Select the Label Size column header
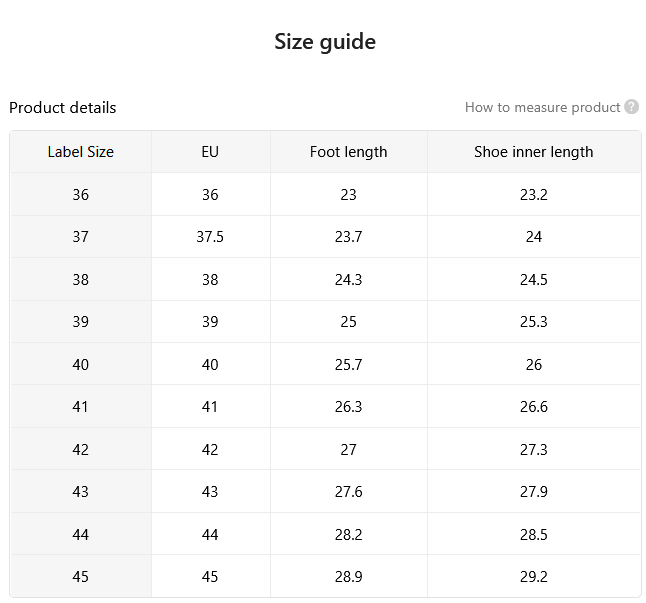This screenshot has width=646, height=603. click(81, 152)
